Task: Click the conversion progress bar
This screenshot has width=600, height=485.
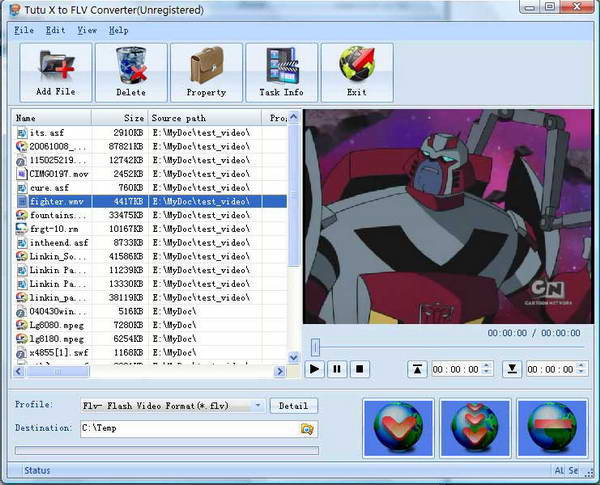Action: coord(167,451)
